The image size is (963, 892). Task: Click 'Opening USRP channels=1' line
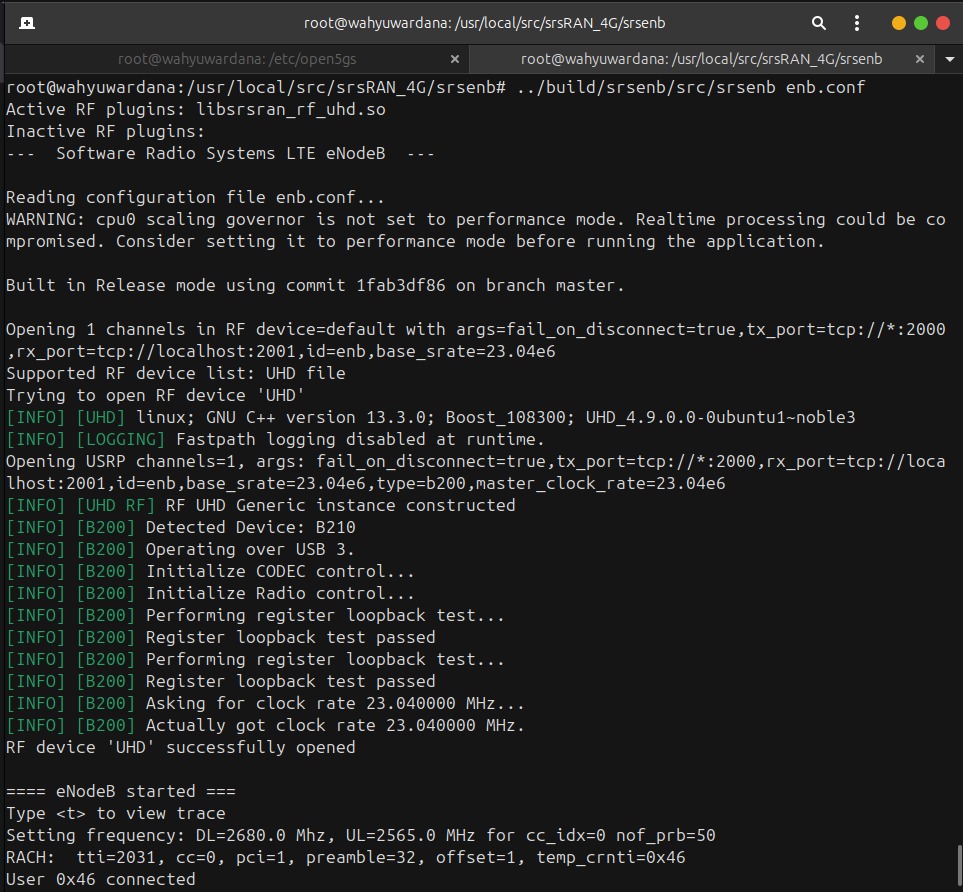click(x=476, y=472)
